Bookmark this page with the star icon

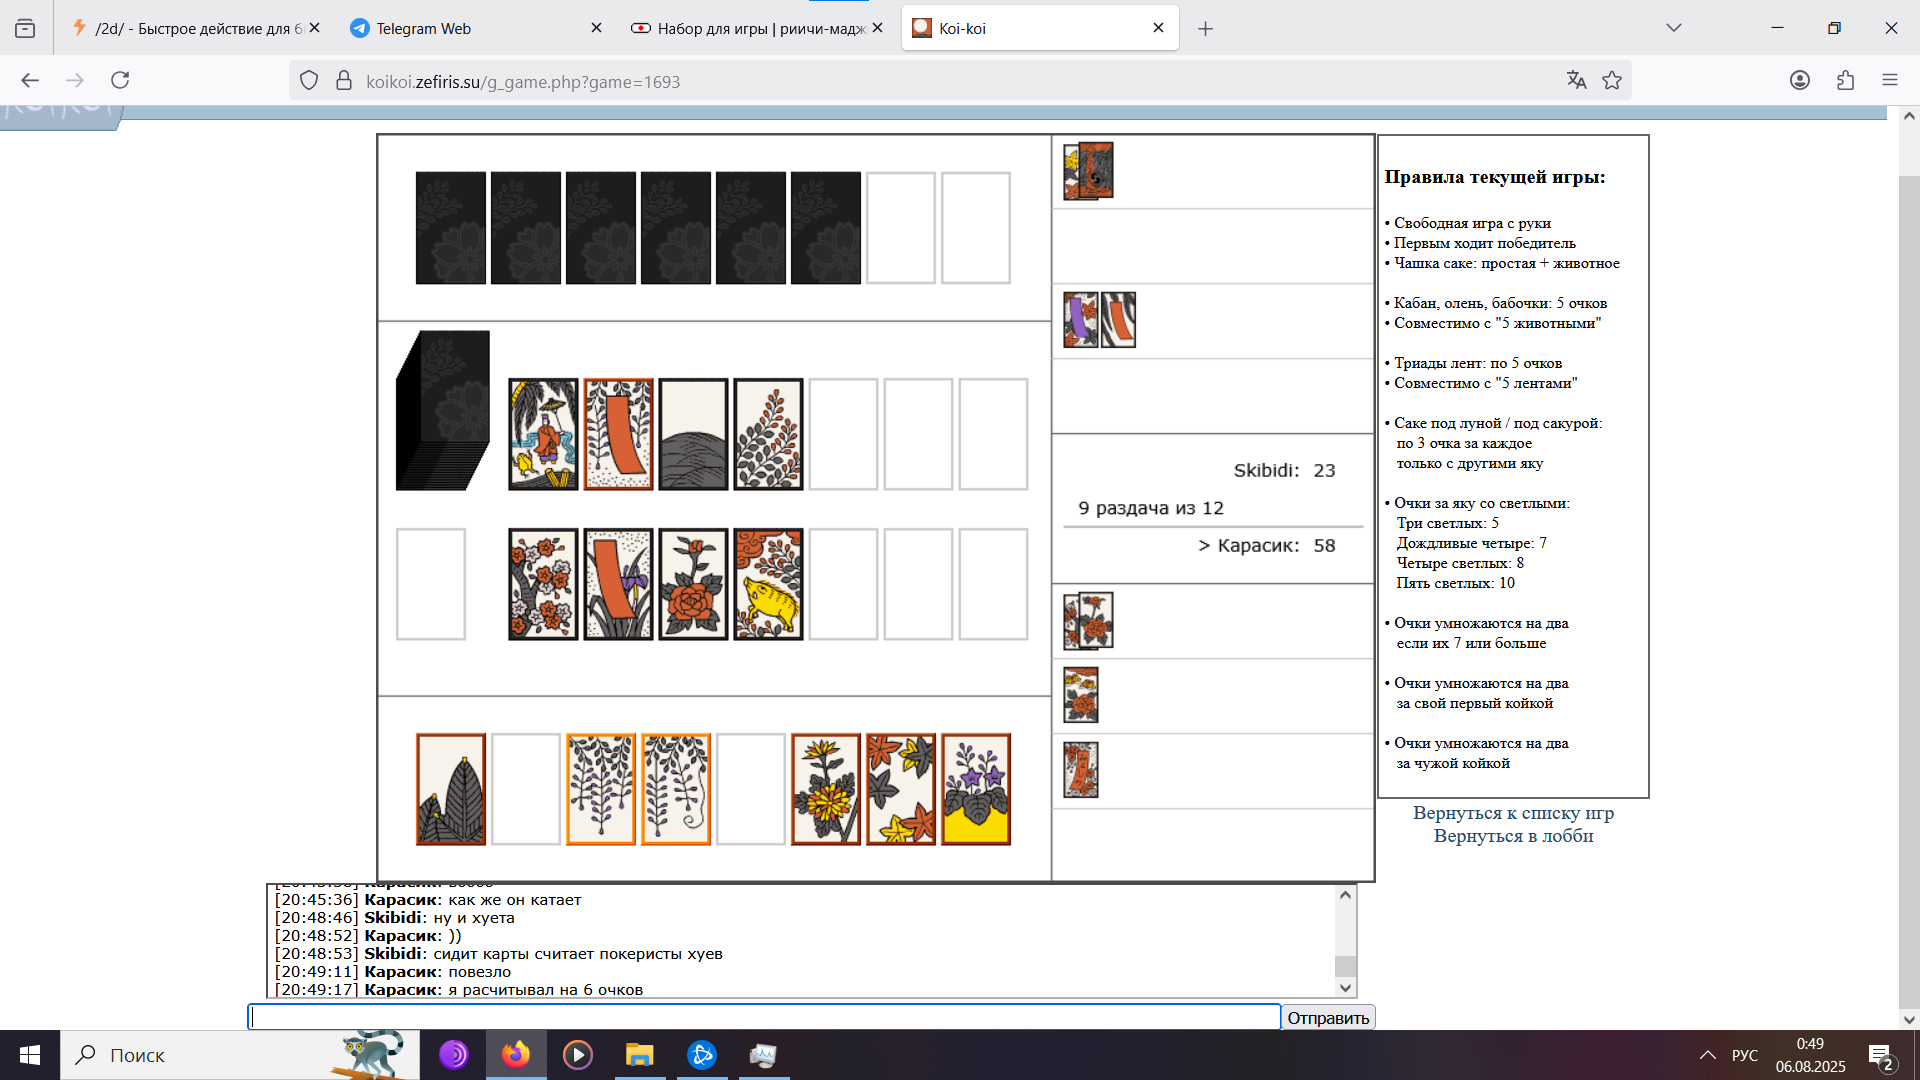pyautogui.click(x=1612, y=81)
